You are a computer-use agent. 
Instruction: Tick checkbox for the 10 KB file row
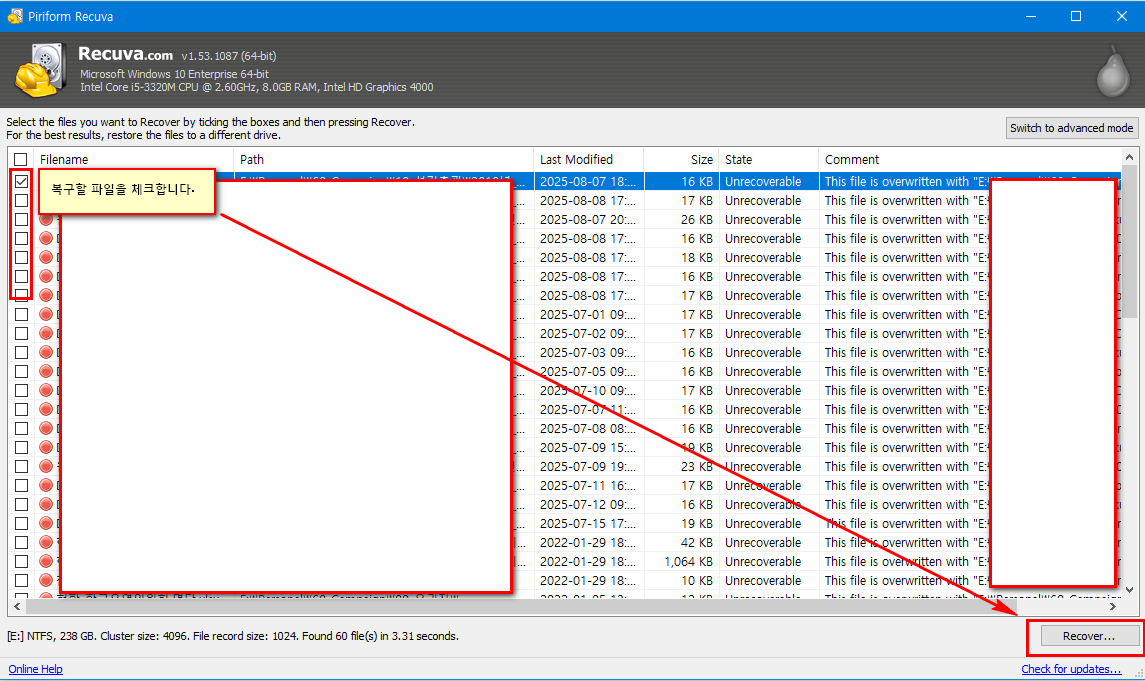[x=21, y=580]
